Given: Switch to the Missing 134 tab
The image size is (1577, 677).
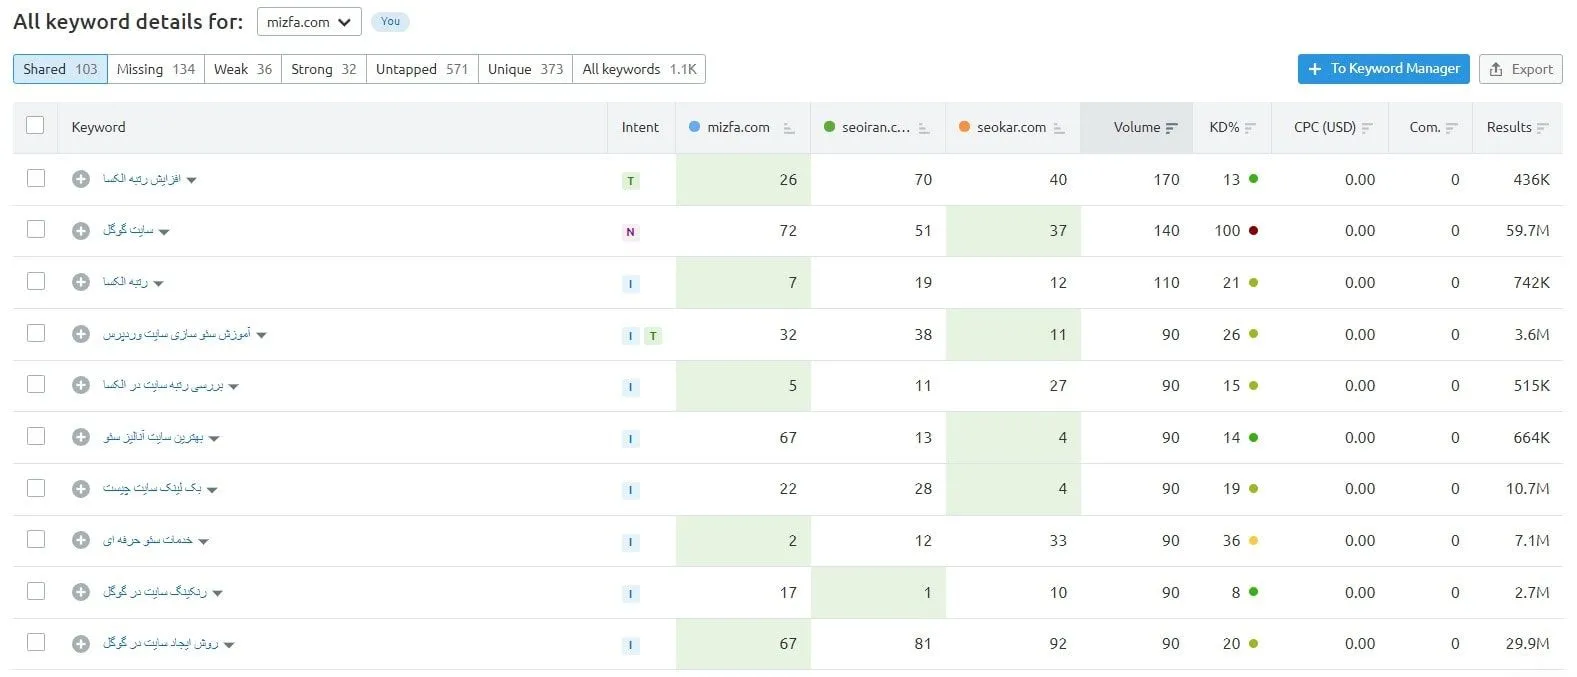Looking at the screenshot, I should pos(156,69).
